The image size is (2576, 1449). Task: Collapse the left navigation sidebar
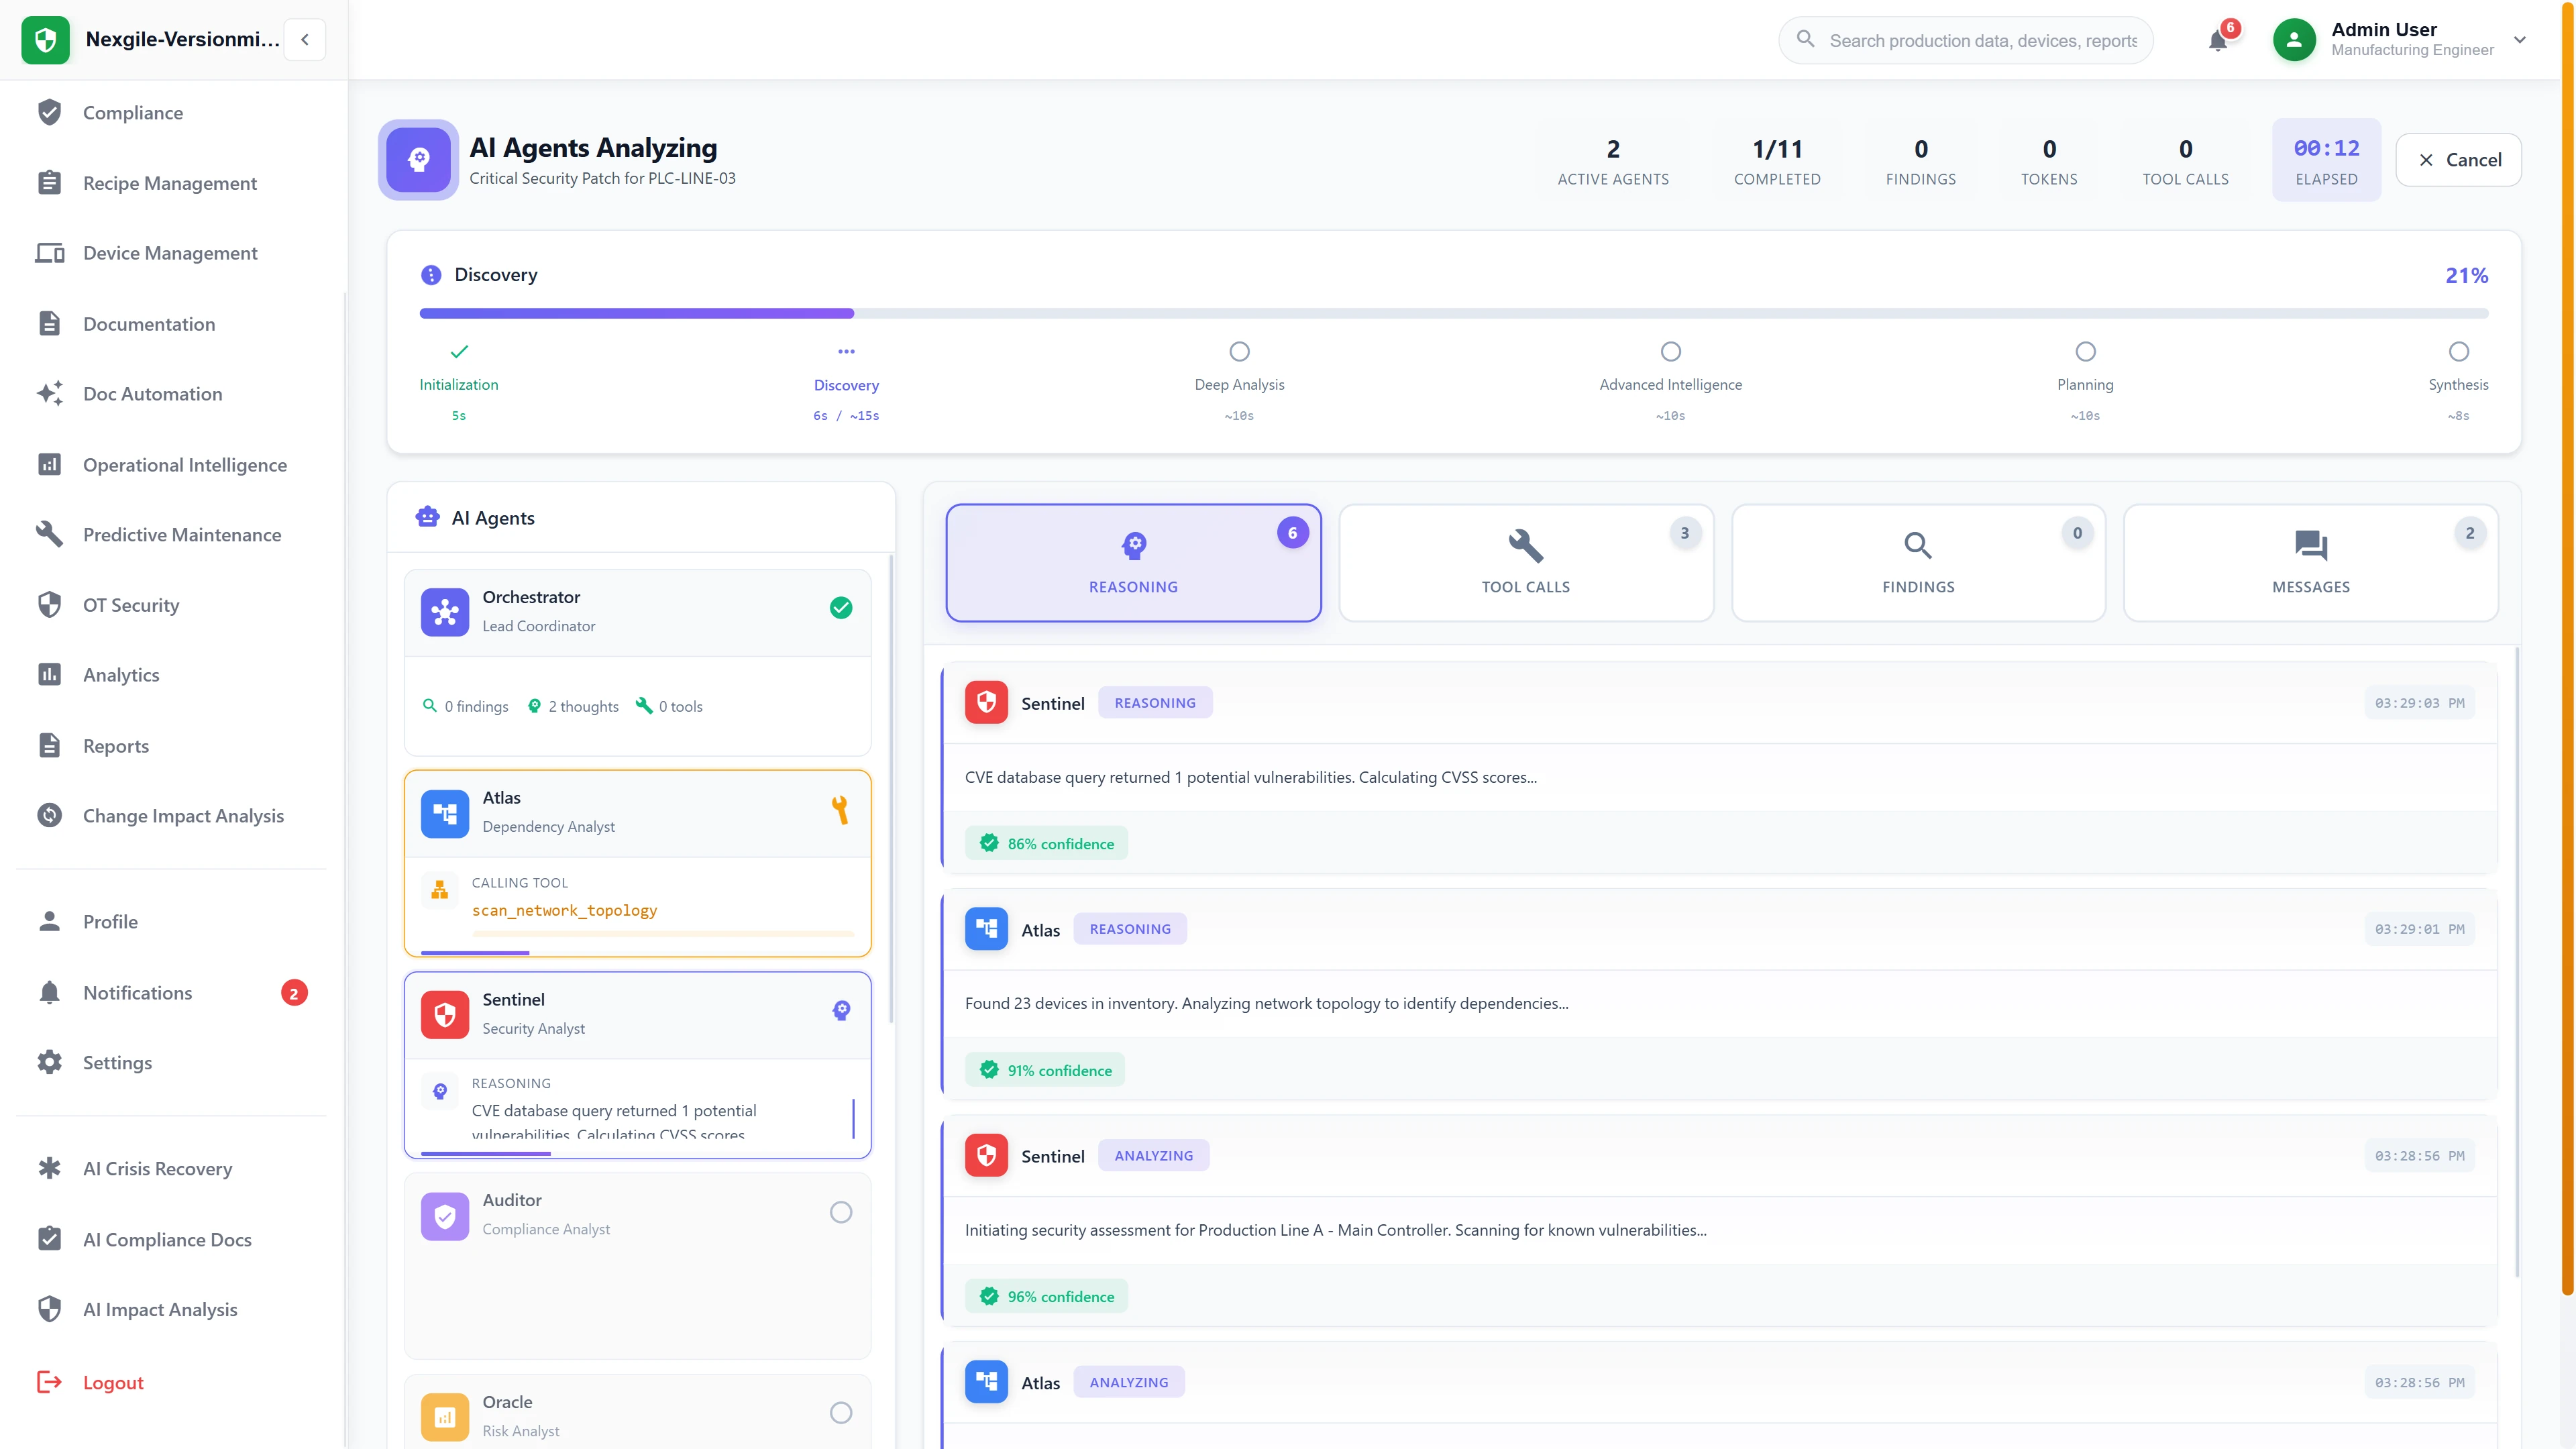(304, 39)
